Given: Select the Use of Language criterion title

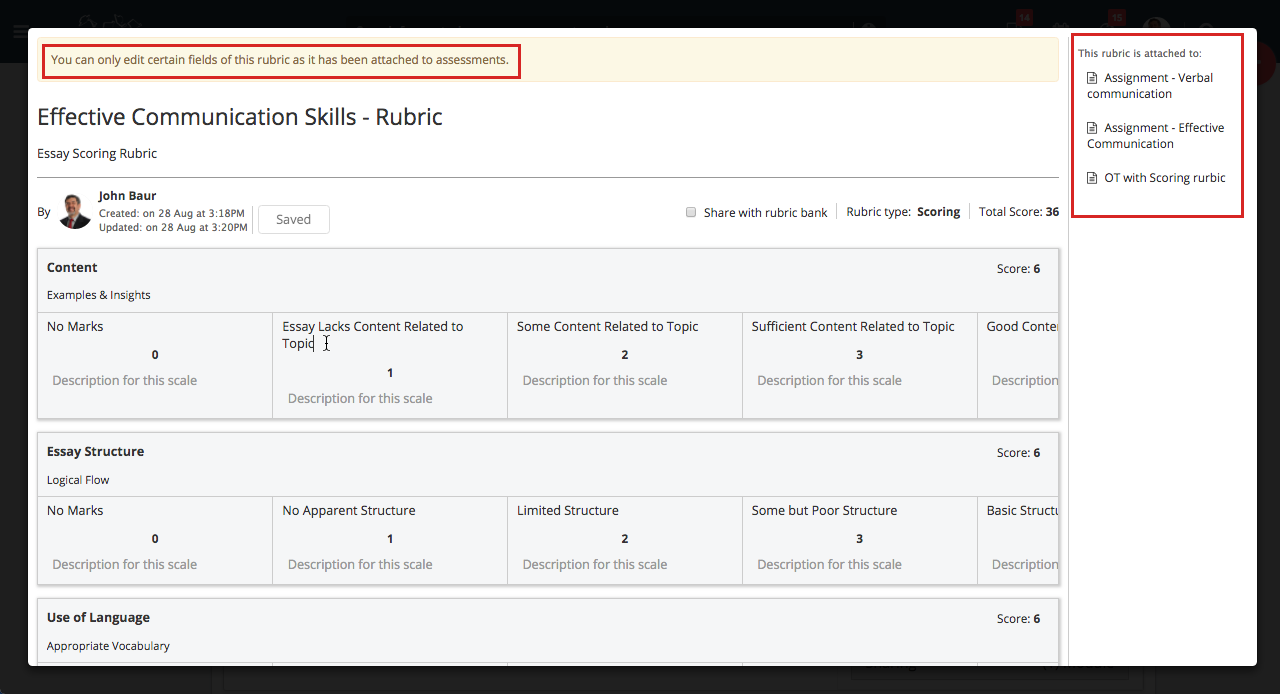Looking at the screenshot, I should click(98, 618).
